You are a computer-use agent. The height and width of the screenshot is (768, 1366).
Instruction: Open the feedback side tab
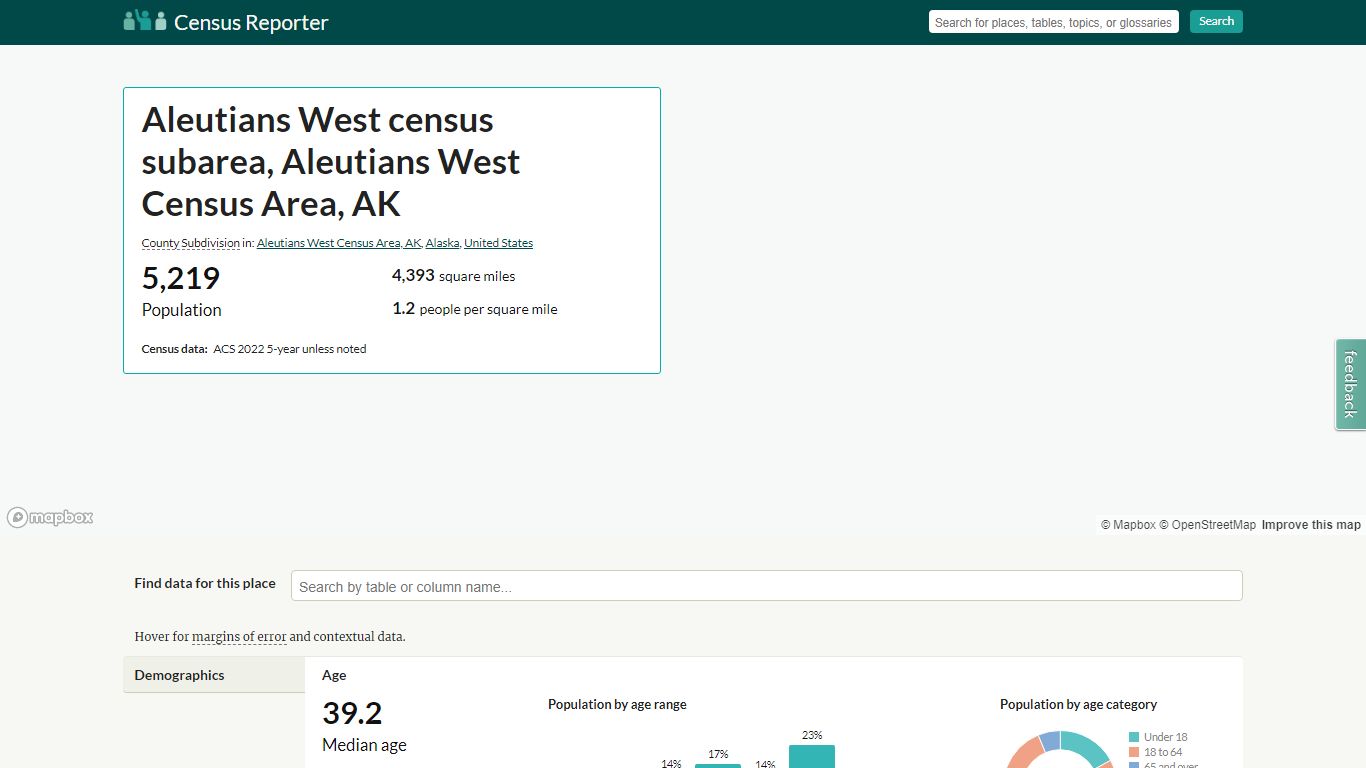[1351, 384]
